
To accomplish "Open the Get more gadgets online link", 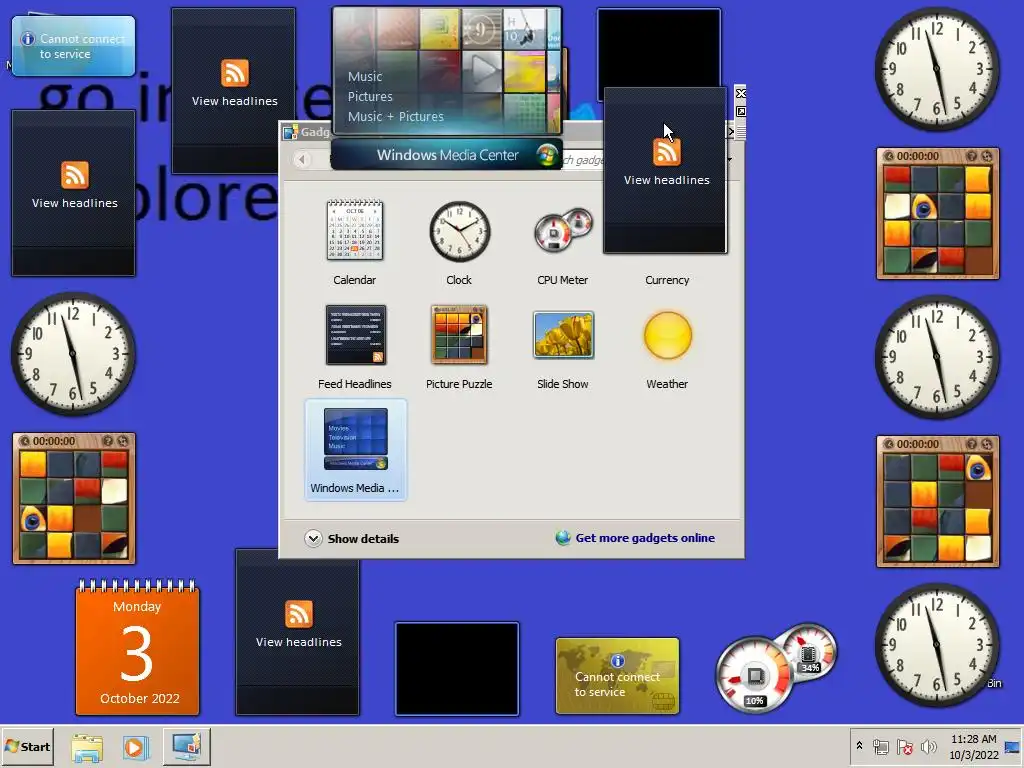I will (x=645, y=538).
